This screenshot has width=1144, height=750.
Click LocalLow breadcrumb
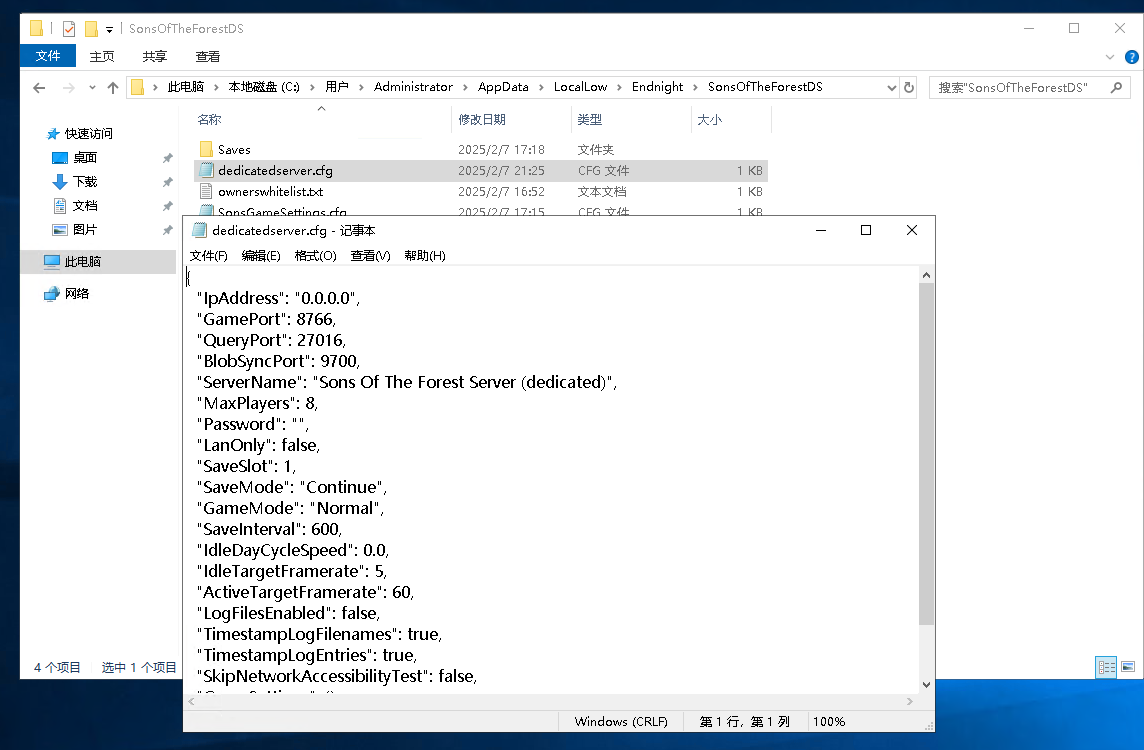580,87
